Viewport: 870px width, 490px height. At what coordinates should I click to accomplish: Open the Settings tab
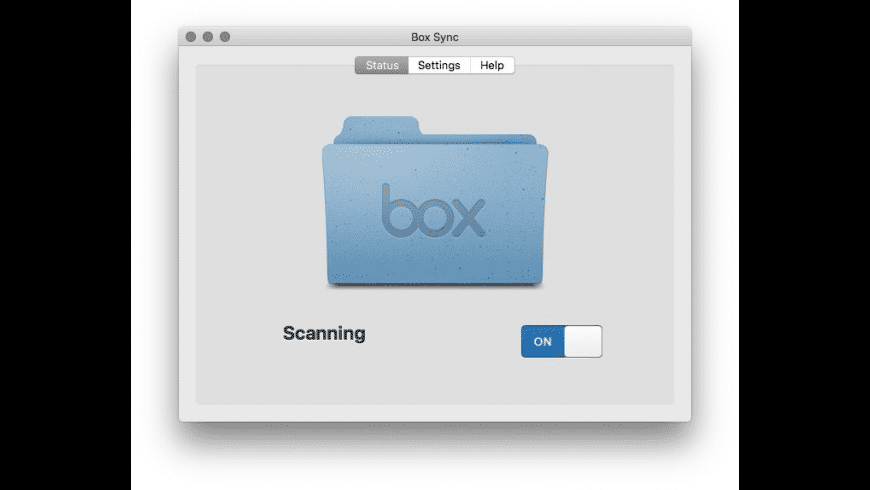click(x=439, y=65)
